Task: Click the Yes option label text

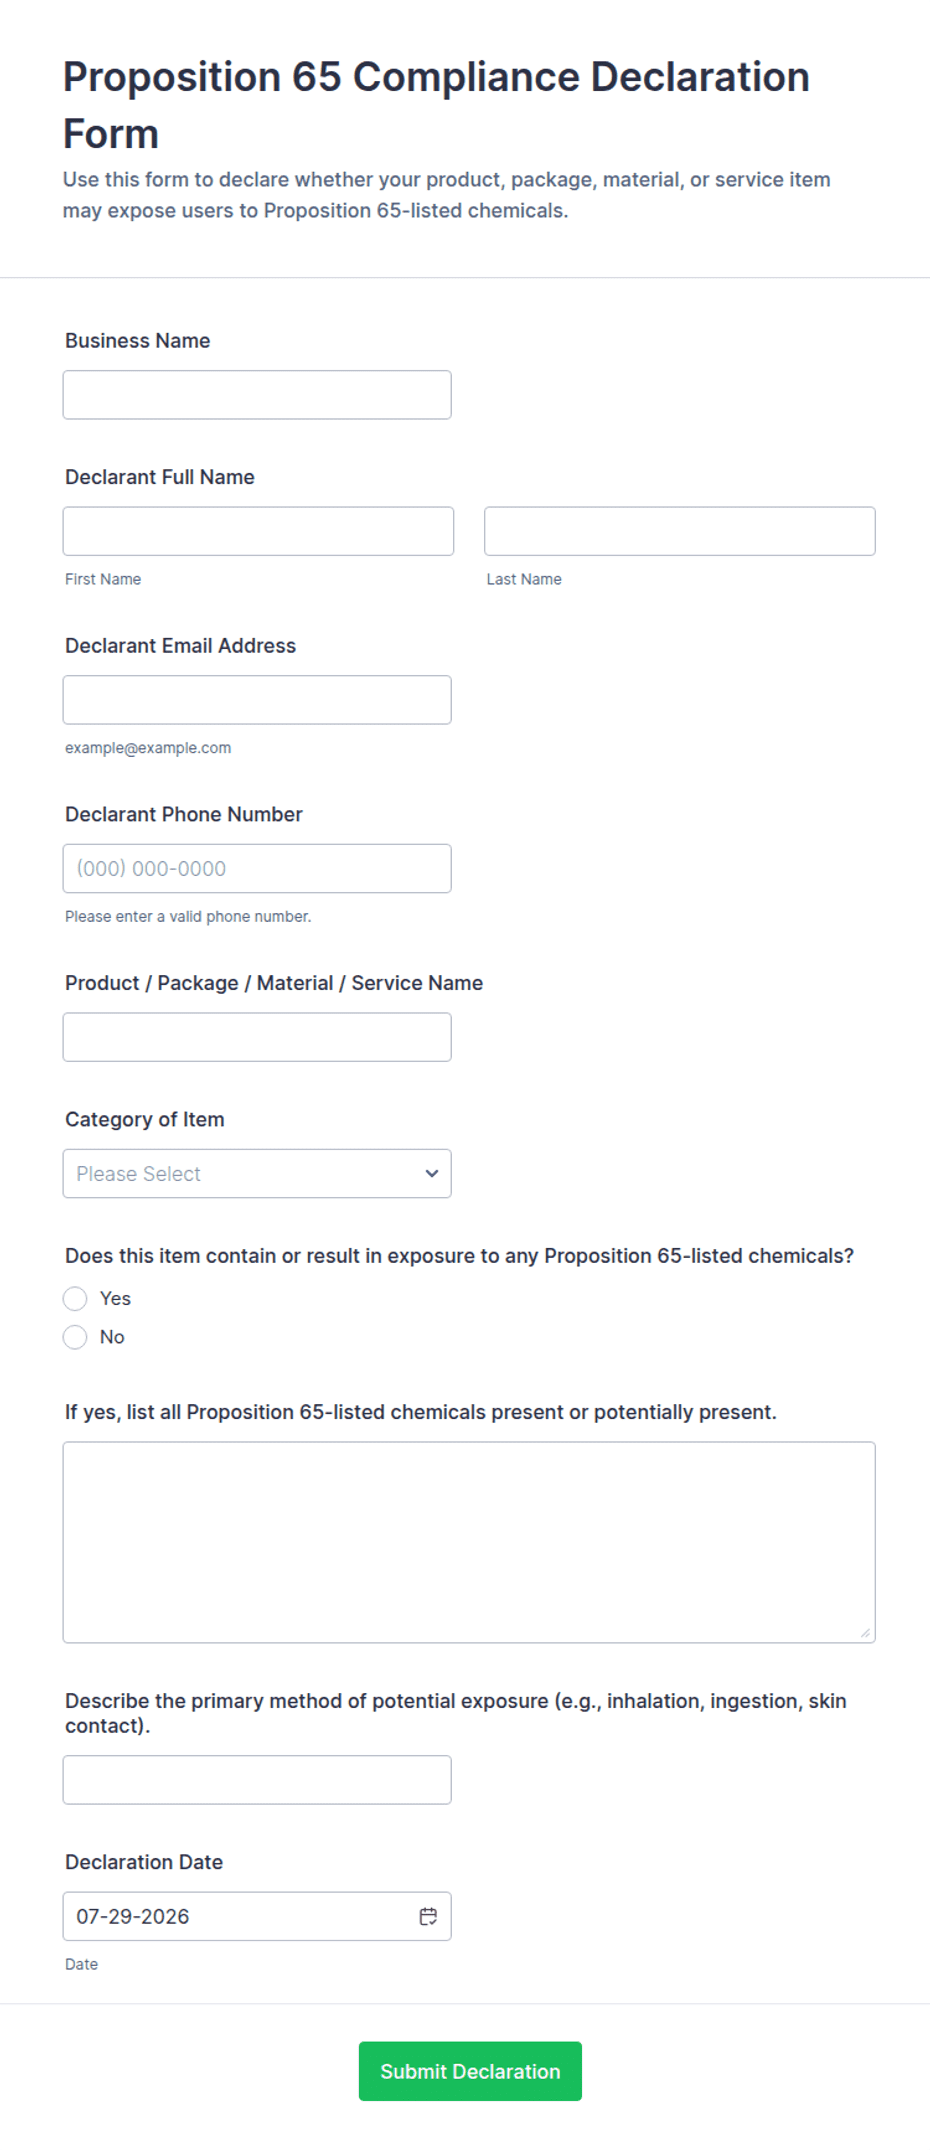Action: [x=115, y=1298]
